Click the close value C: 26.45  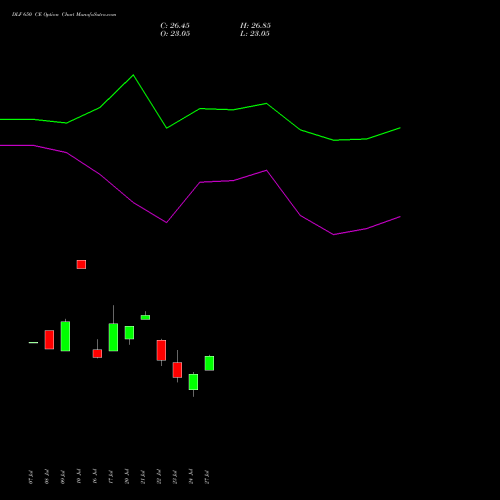(x=175, y=26)
